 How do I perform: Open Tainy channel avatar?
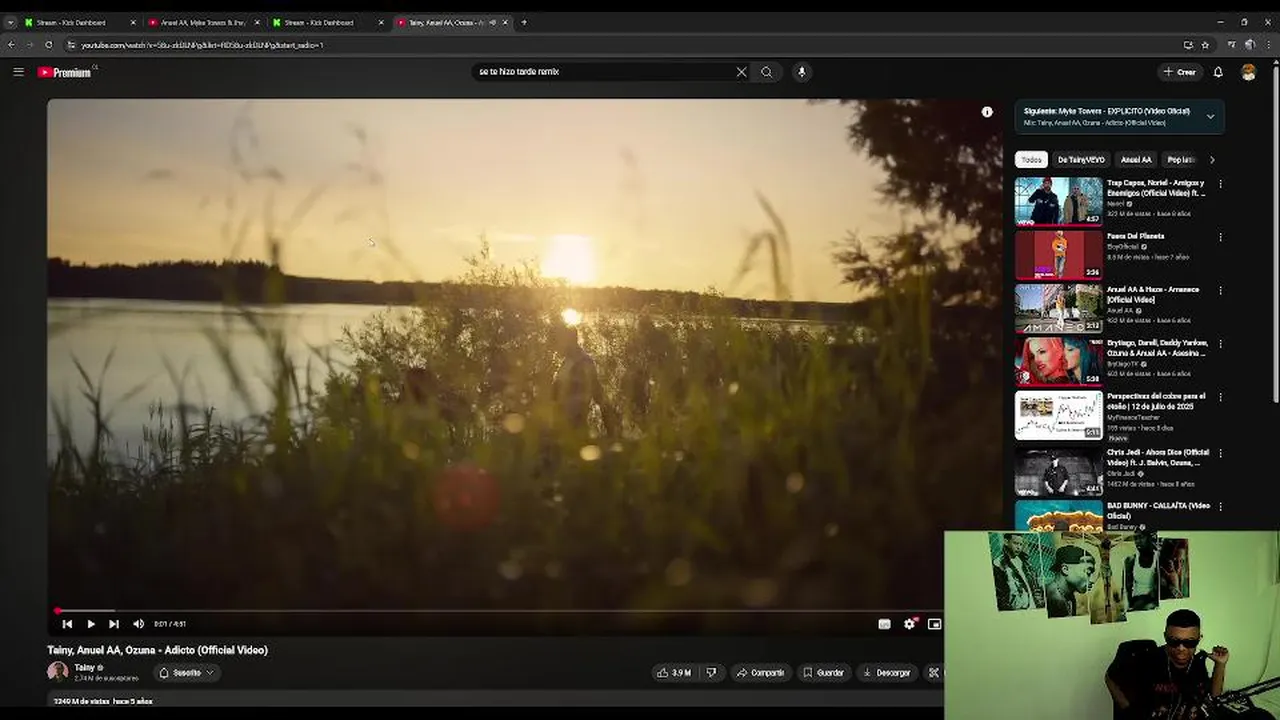(x=58, y=672)
